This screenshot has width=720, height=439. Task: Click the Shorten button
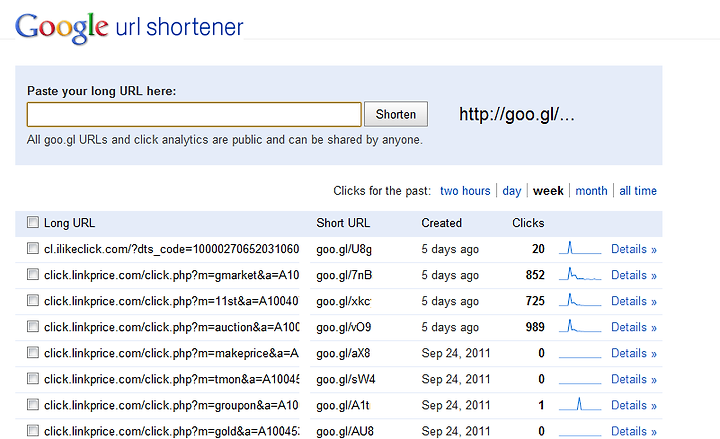[x=396, y=114]
